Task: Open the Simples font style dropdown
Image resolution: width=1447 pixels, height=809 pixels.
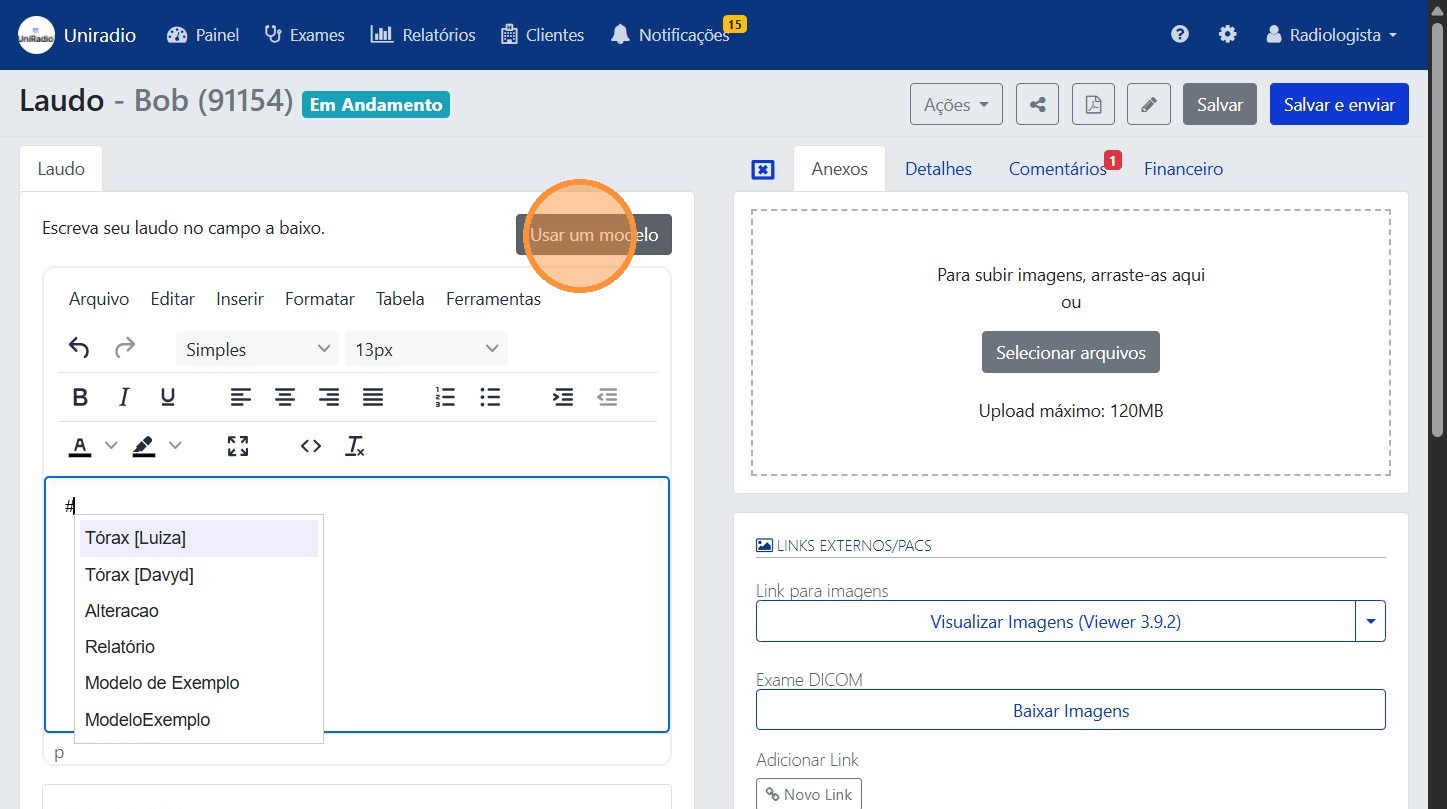Action: click(257, 349)
